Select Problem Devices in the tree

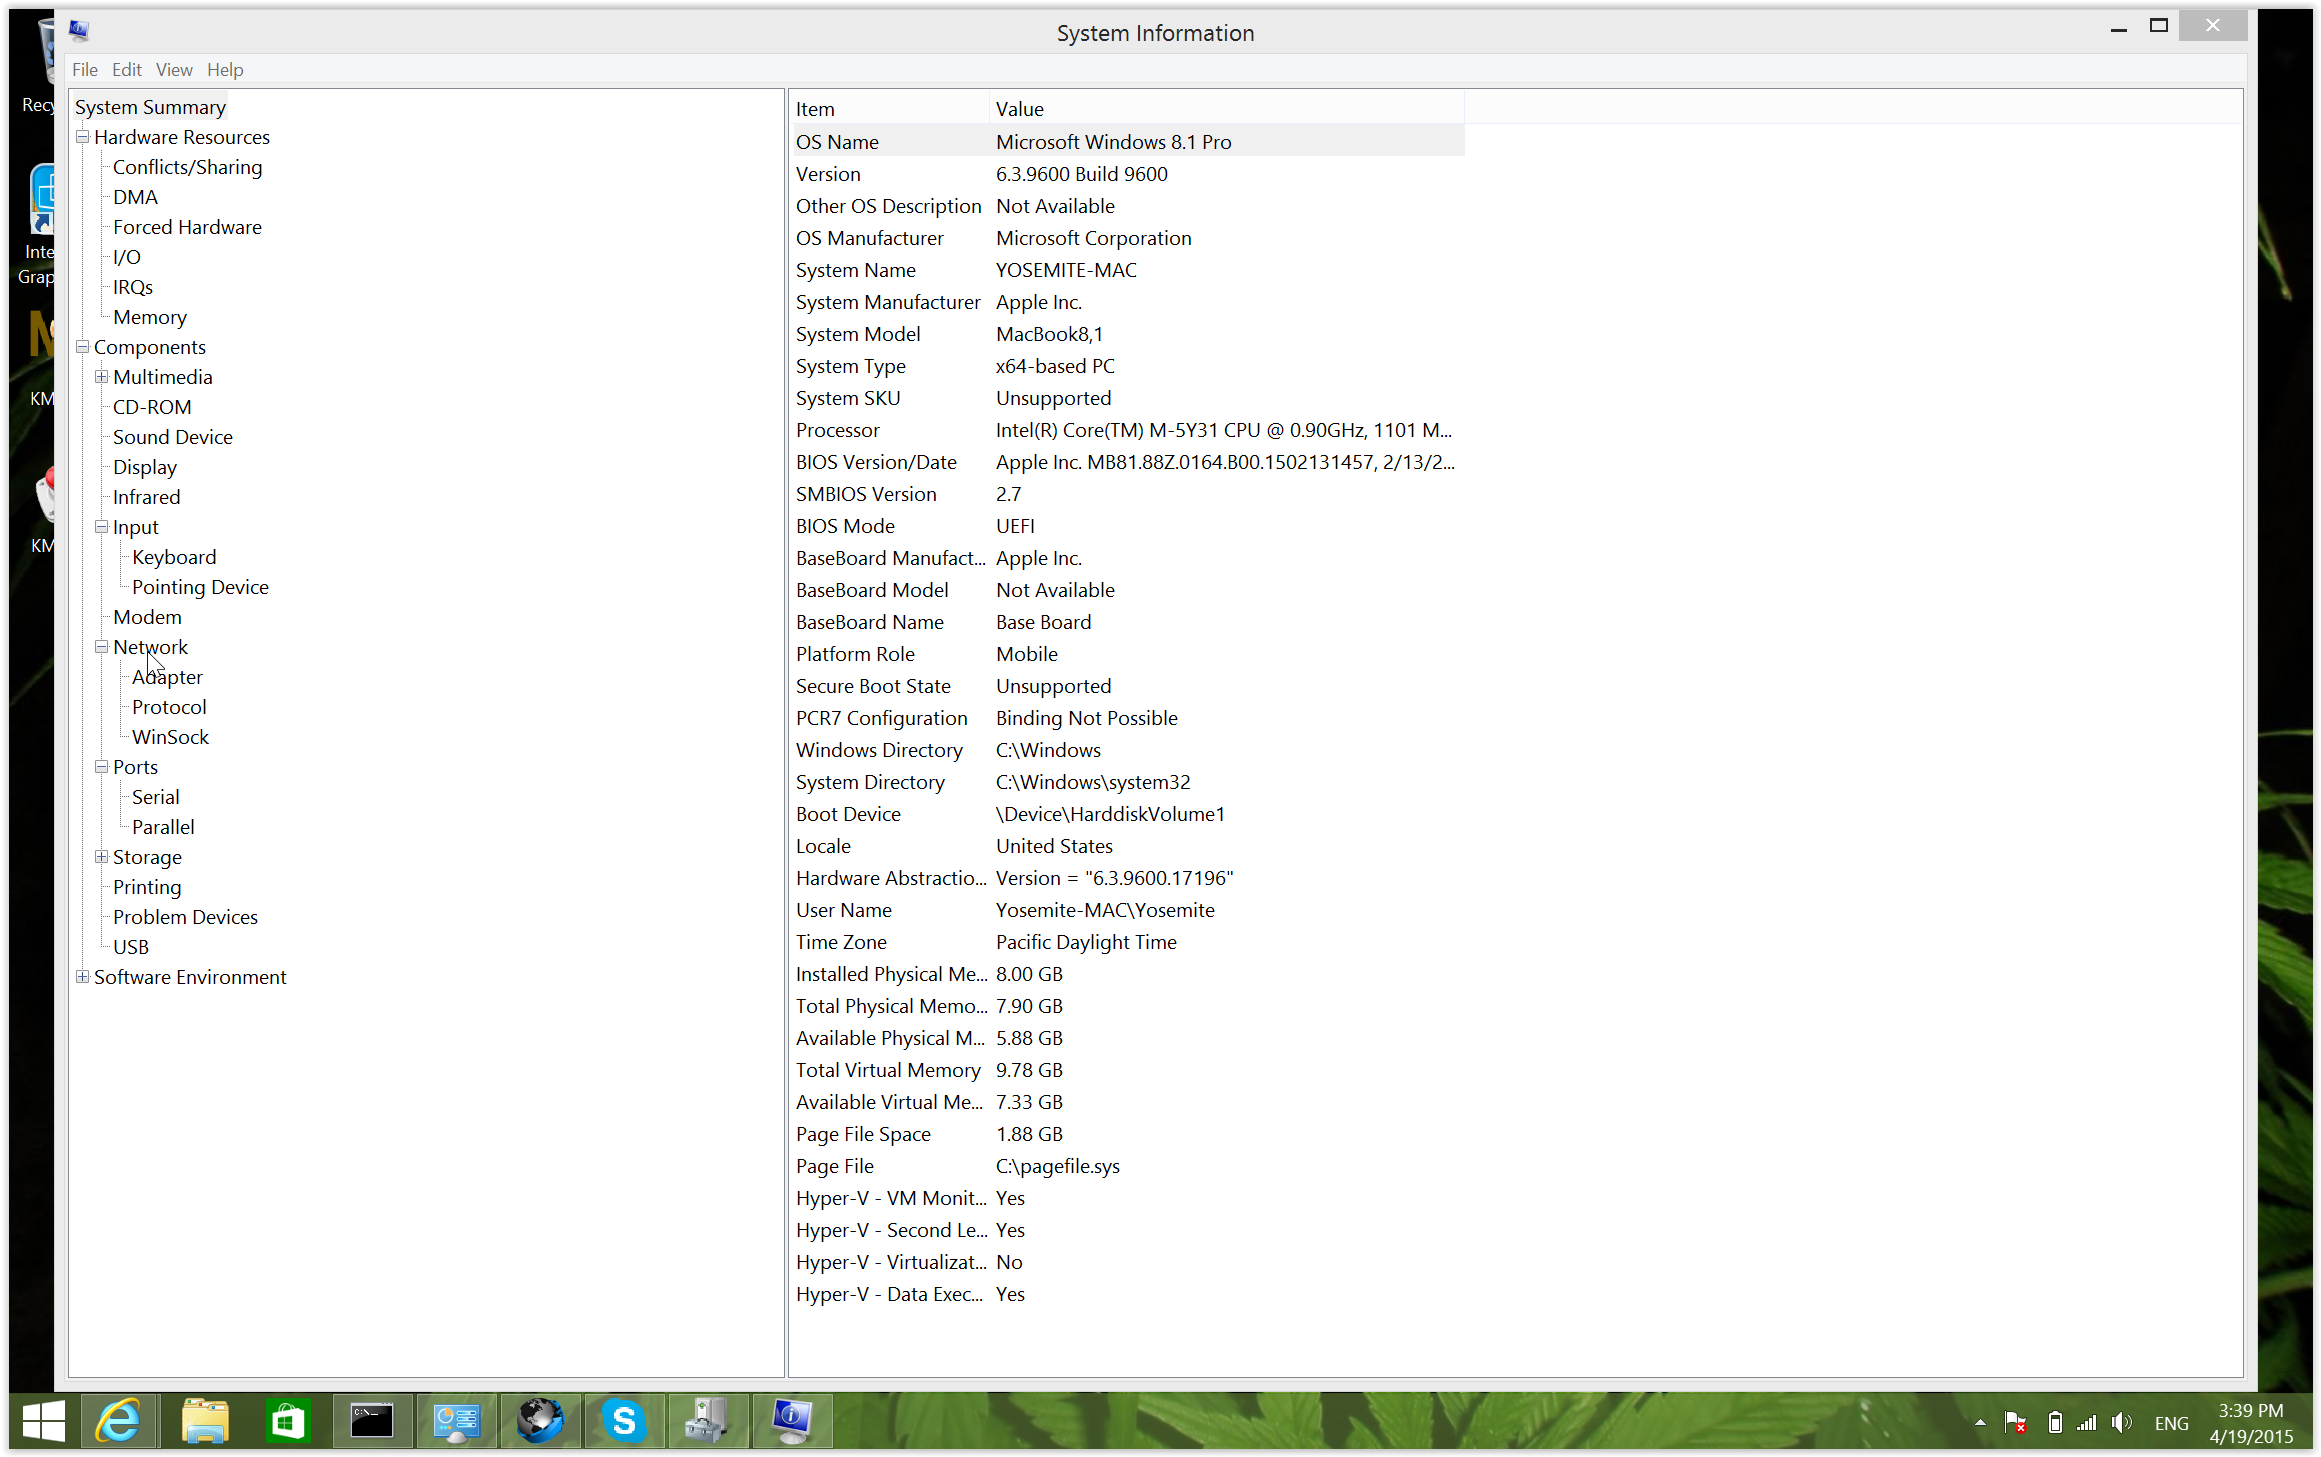185,917
